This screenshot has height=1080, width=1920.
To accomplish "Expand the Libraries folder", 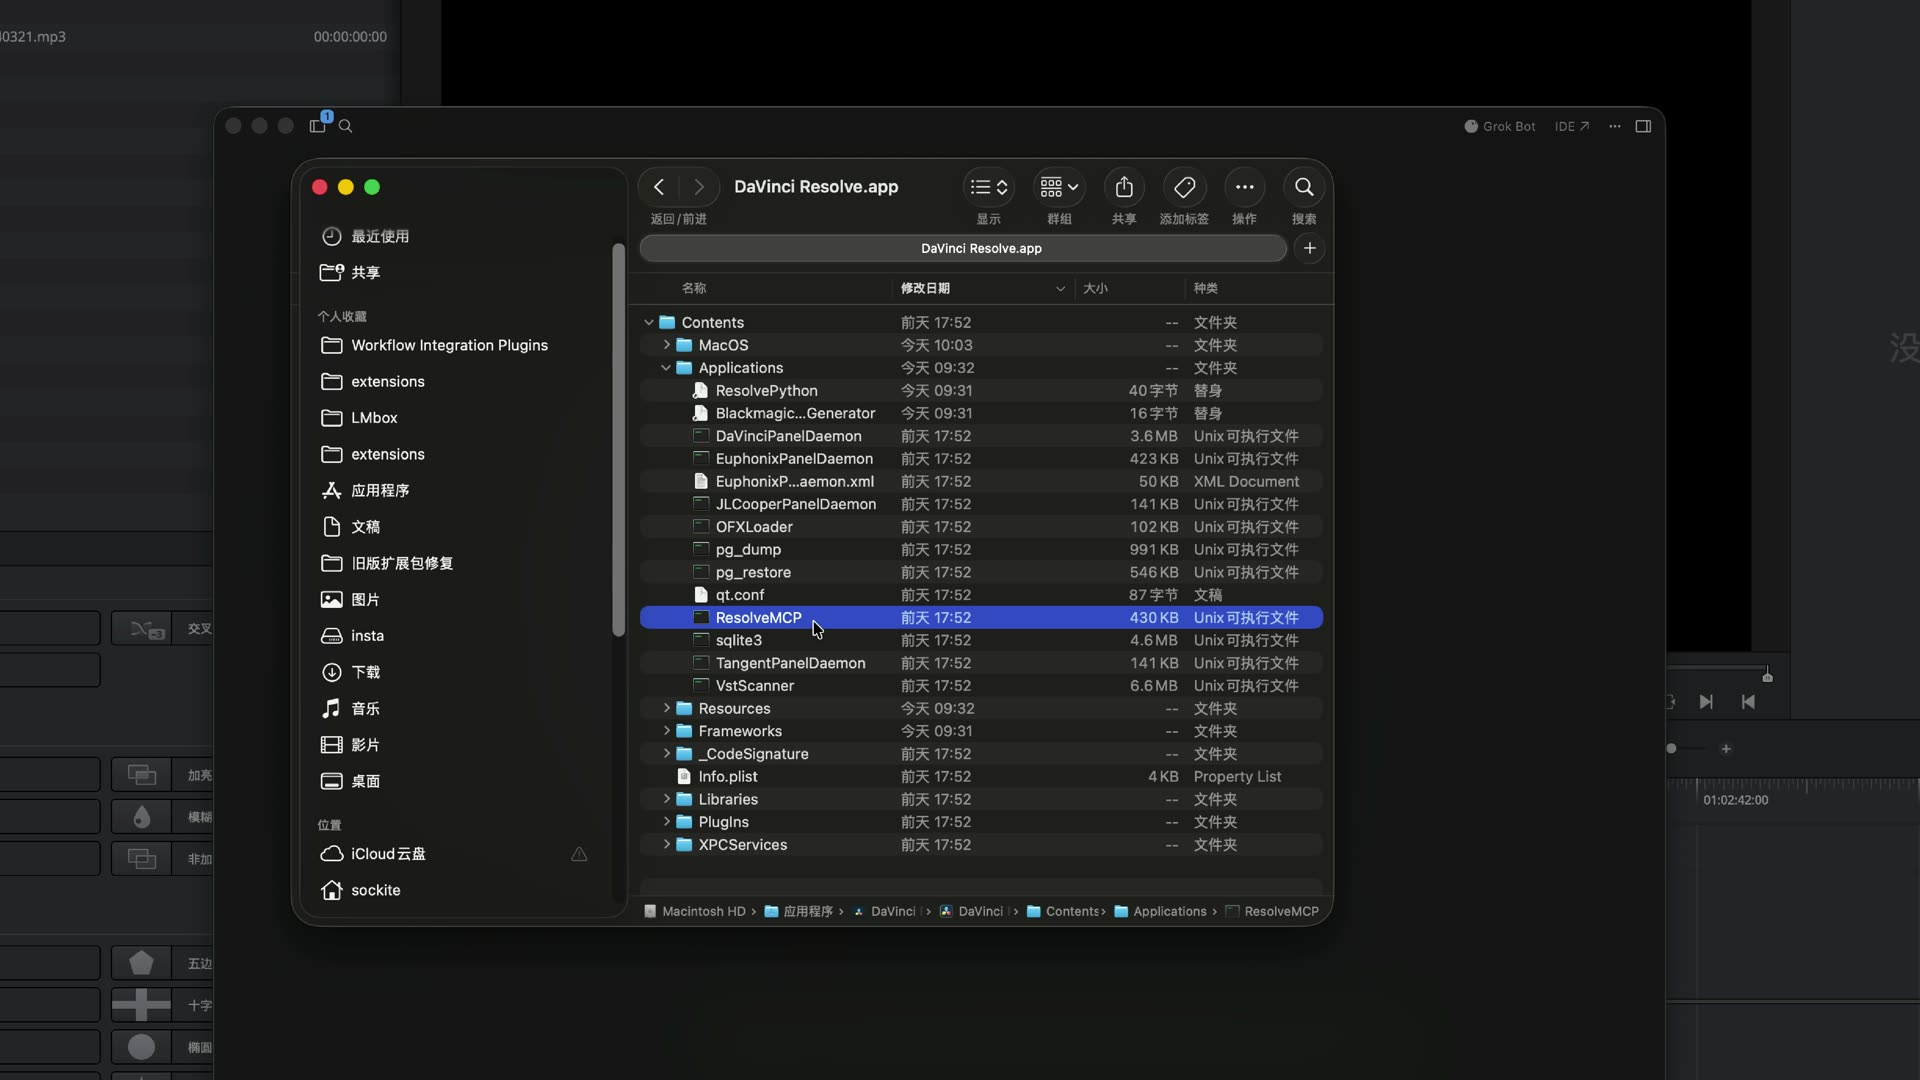I will tap(666, 799).
